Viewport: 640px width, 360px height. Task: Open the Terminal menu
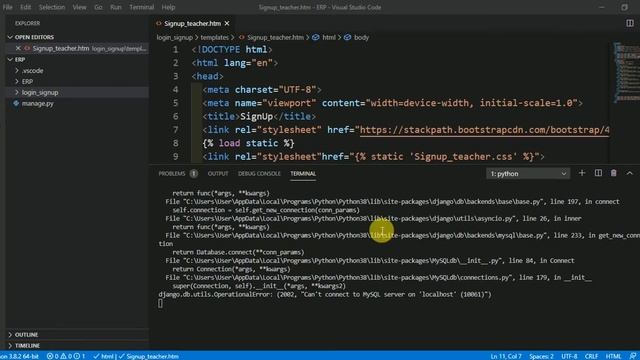click(142, 7)
